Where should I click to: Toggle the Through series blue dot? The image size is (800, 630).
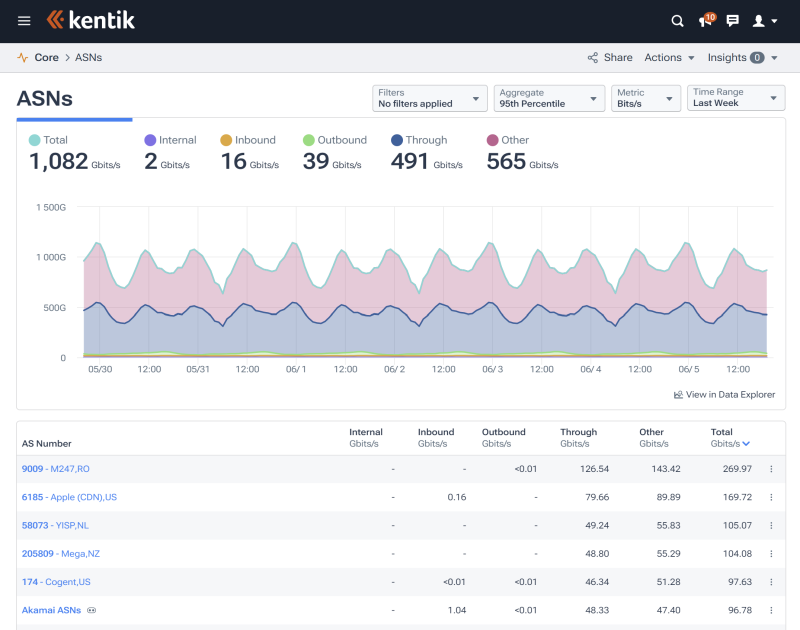point(397,140)
